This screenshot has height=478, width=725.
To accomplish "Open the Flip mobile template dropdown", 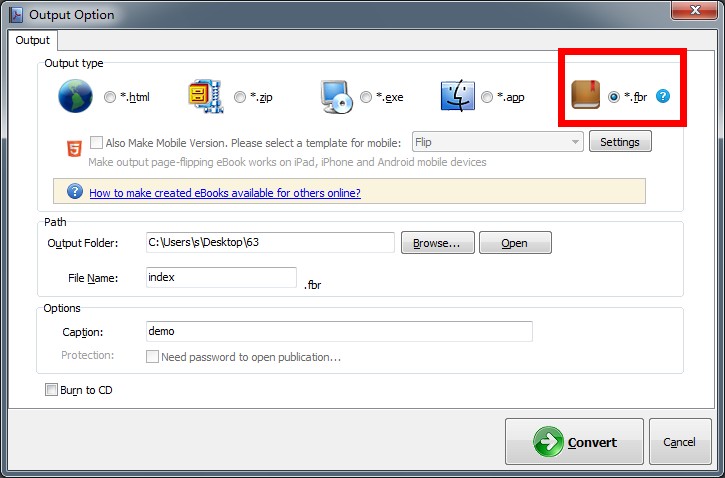I will pos(498,142).
